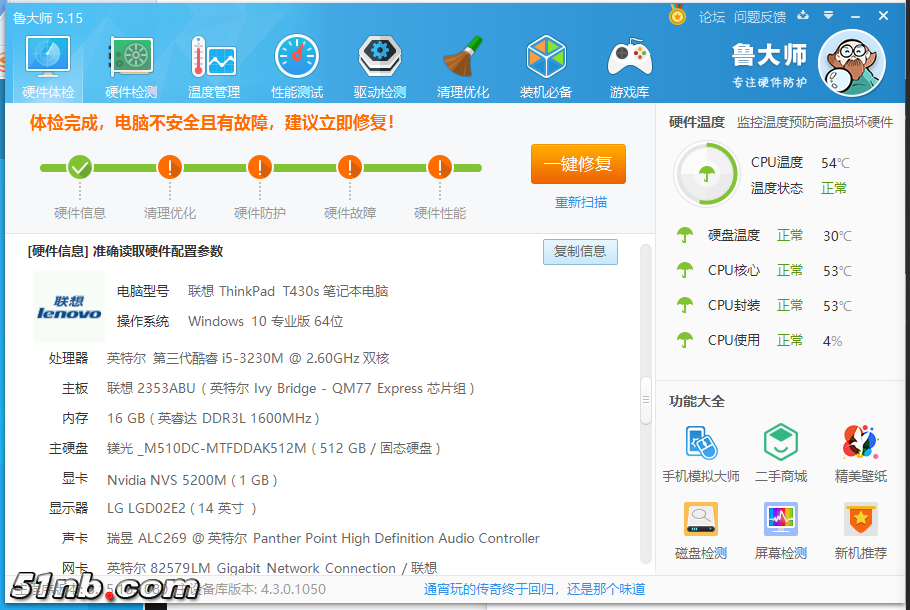Open 二手商城 second-hand store
Image resolution: width=910 pixels, height=610 pixels.
point(780,453)
